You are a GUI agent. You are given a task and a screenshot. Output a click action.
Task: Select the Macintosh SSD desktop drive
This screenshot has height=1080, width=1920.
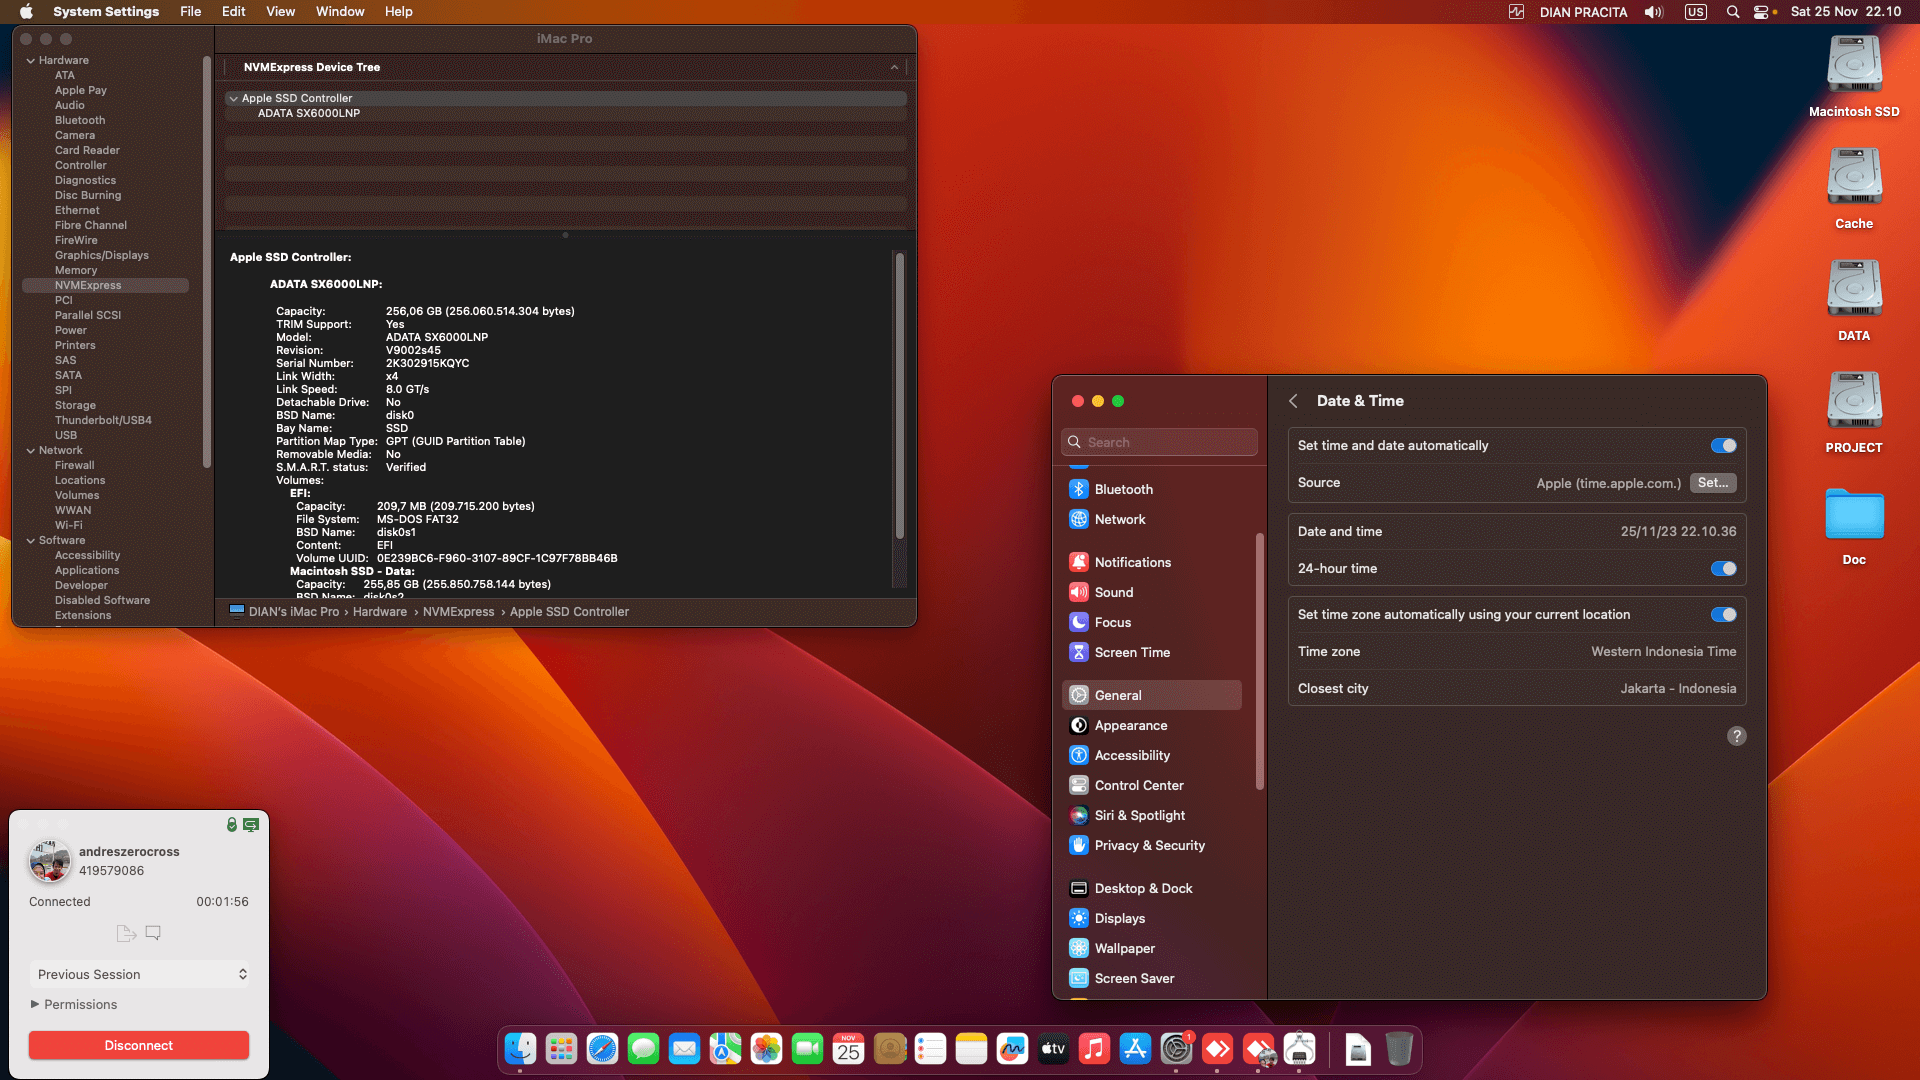tap(1854, 76)
